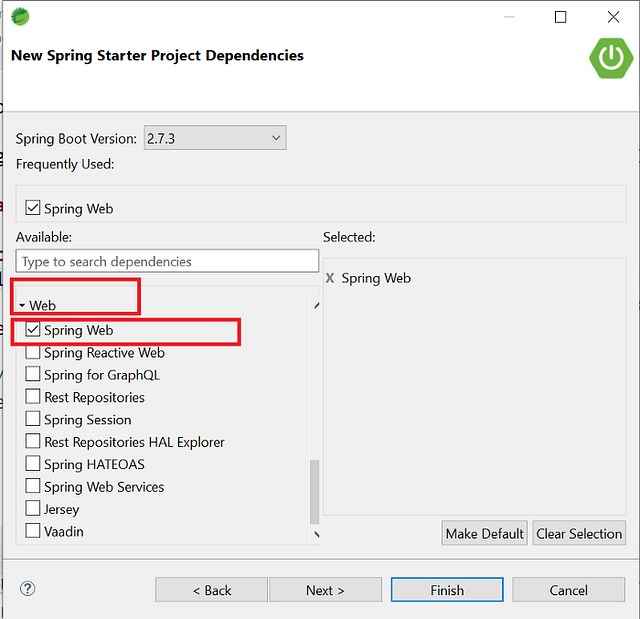The image size is (640, 619).
Task: Uncheck Spring Web under Frequently Used
Action: pyautogui.click(x=33, y=208)
